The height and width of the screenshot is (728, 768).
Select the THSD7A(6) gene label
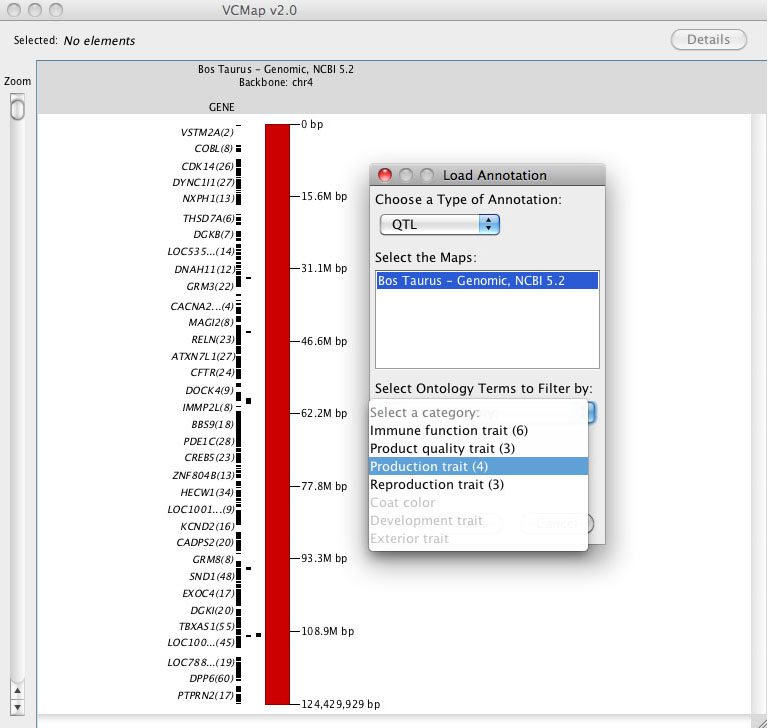[x=209, y=218]
